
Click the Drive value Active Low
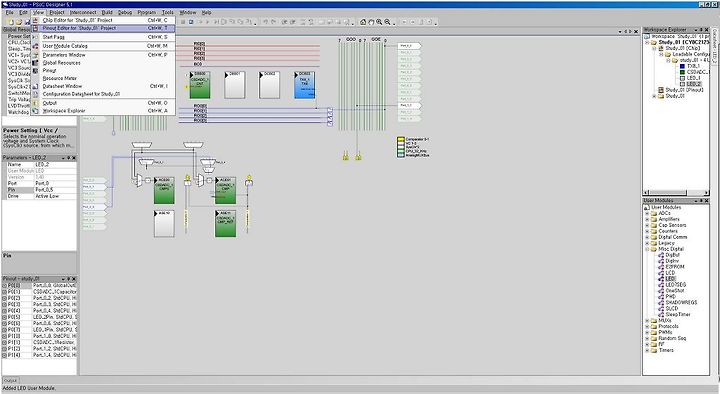coord(55,196)
